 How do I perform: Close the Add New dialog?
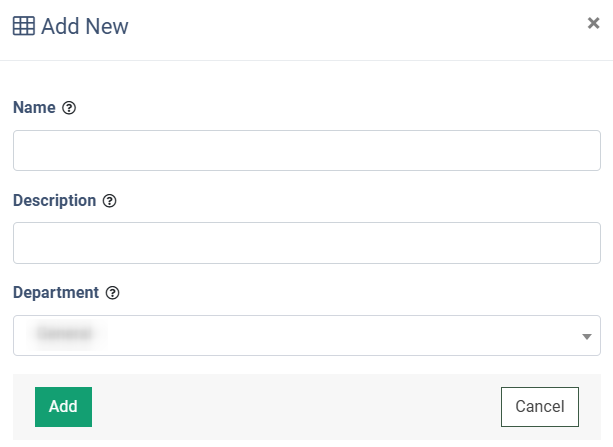pos(593,23)
